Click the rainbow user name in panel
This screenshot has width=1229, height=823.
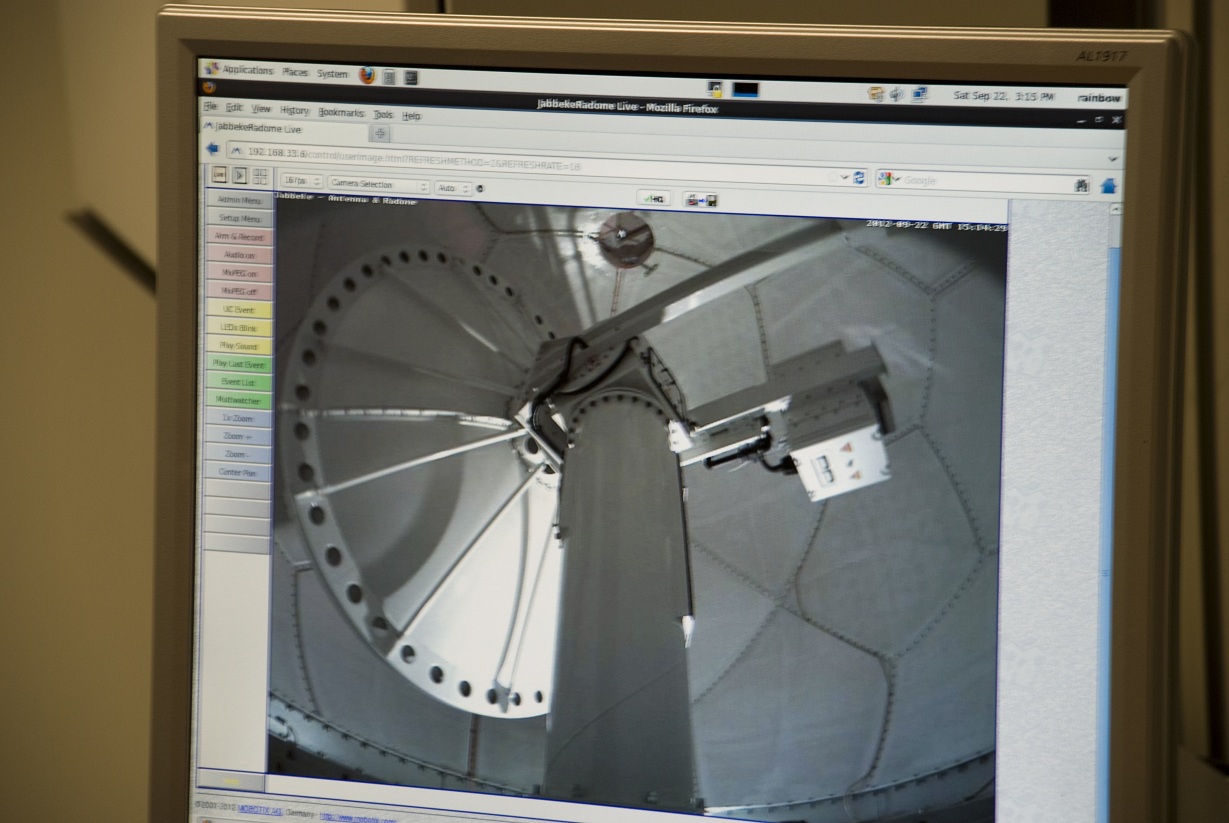click(x=1099, y=99)
